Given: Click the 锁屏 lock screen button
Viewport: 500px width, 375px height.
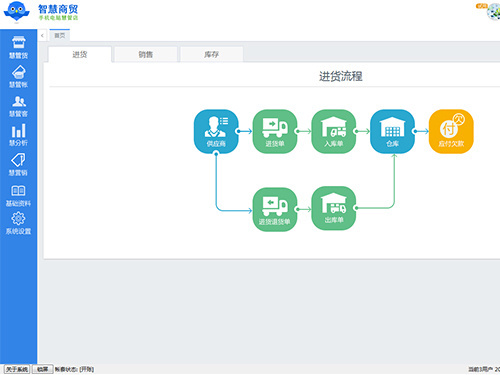Looking at the screenshot, I should coord(42,369).
